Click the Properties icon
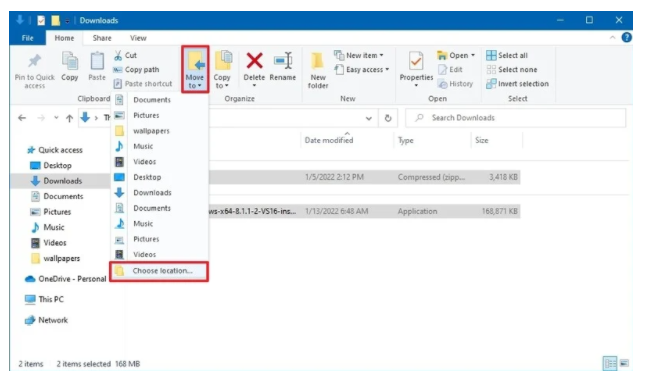The height and width of the screenshot is (391, 650). [416, 61]
